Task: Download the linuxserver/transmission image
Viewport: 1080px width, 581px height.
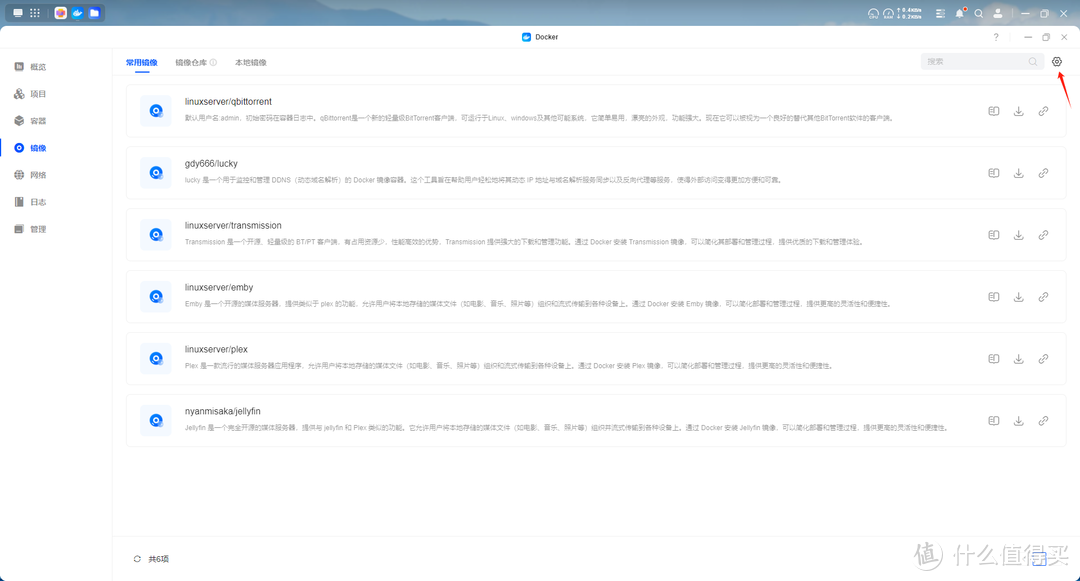Action: tap(1019, 235)
